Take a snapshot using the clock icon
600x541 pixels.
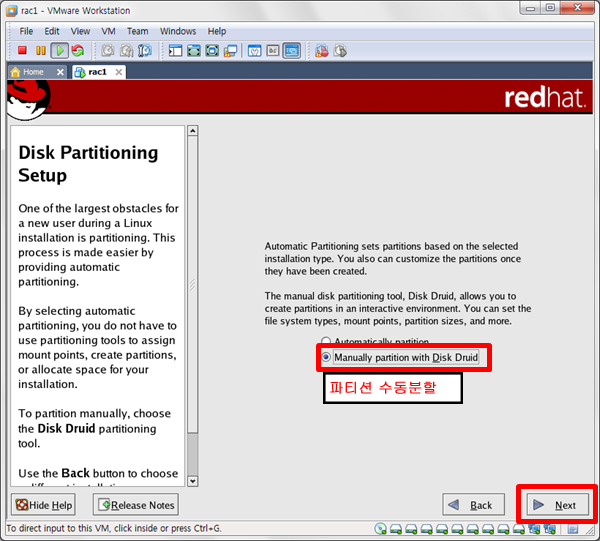(x=108, y=51)
